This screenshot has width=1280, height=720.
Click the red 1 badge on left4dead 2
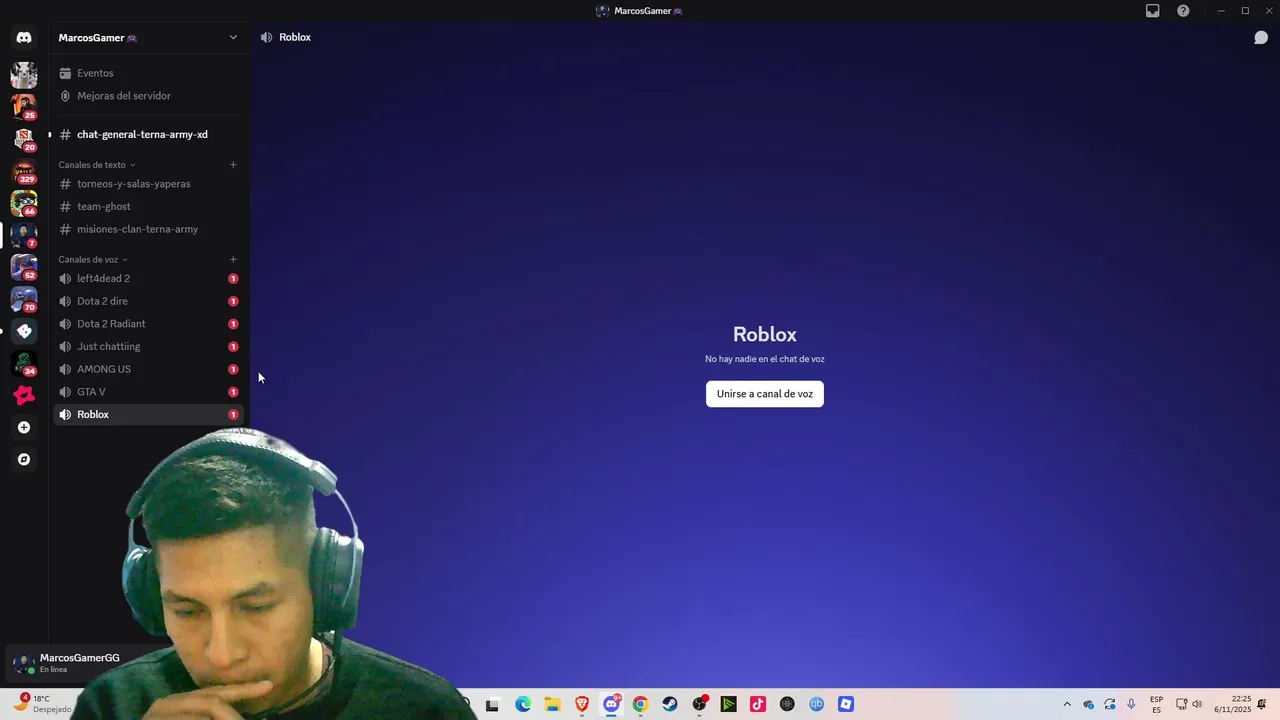pyautogui.click(x=233, y=279)
